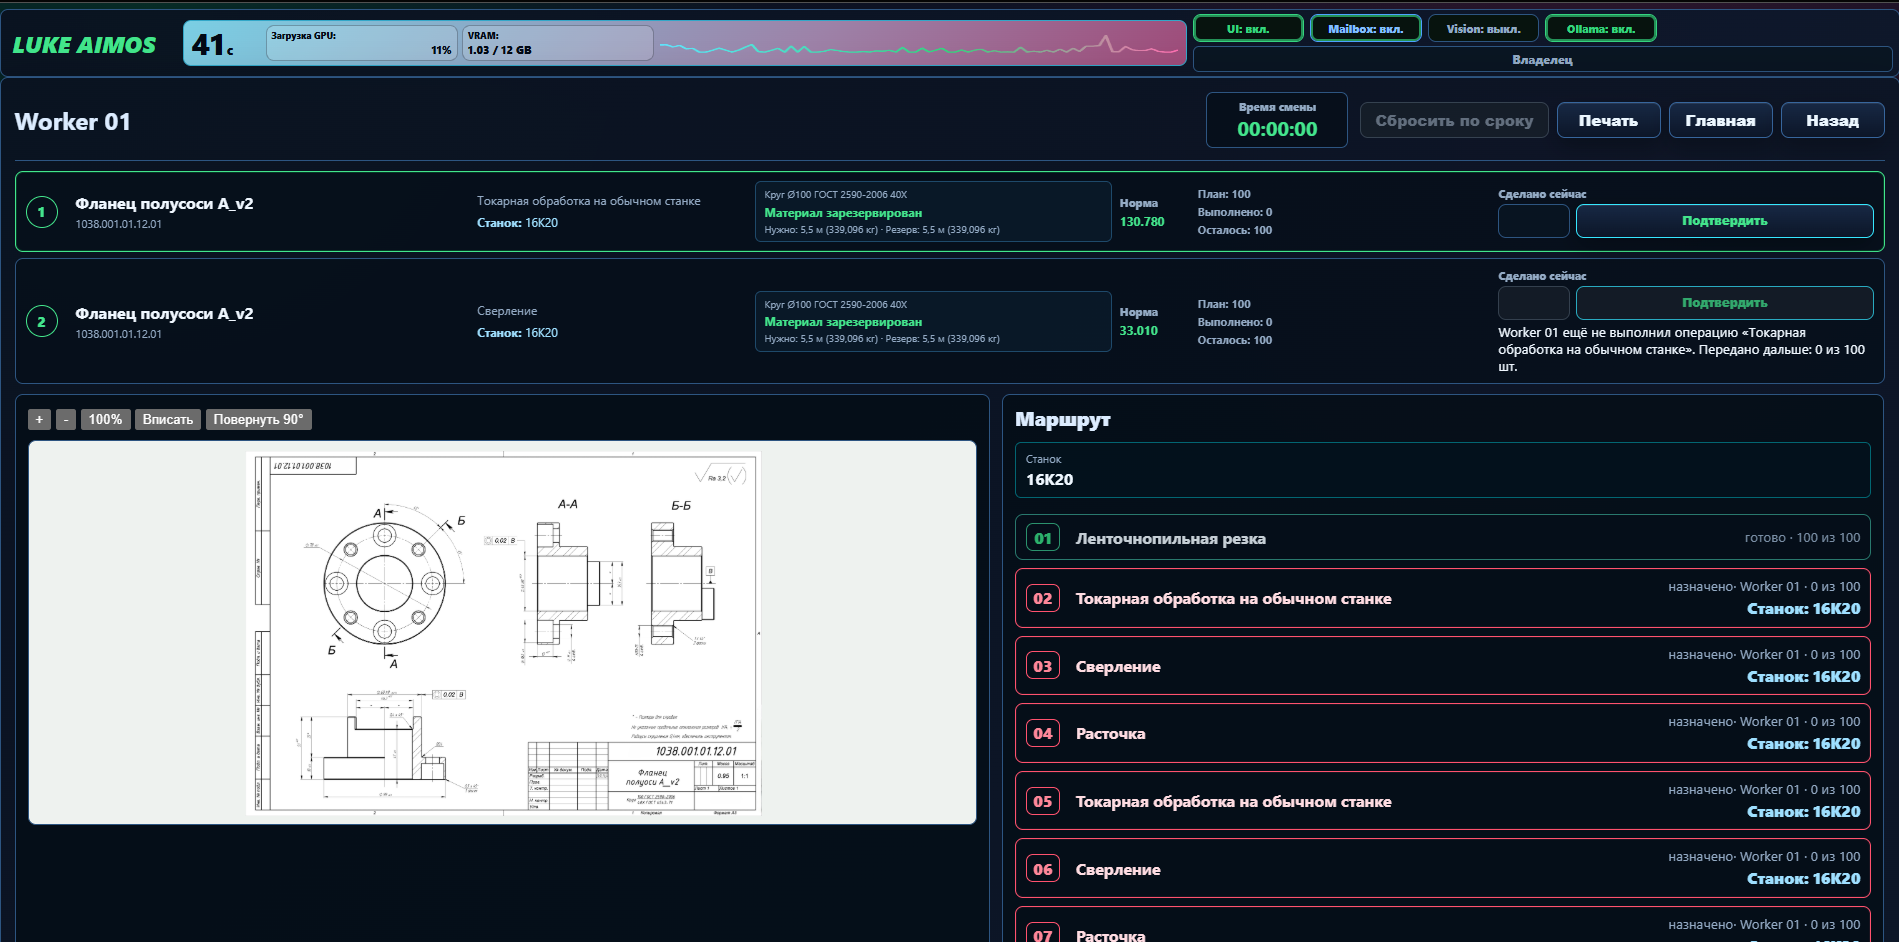The image size is (1899, 942).
Task: Confirm quantity for Сверление task
Action: click(x=1724, y=303)
